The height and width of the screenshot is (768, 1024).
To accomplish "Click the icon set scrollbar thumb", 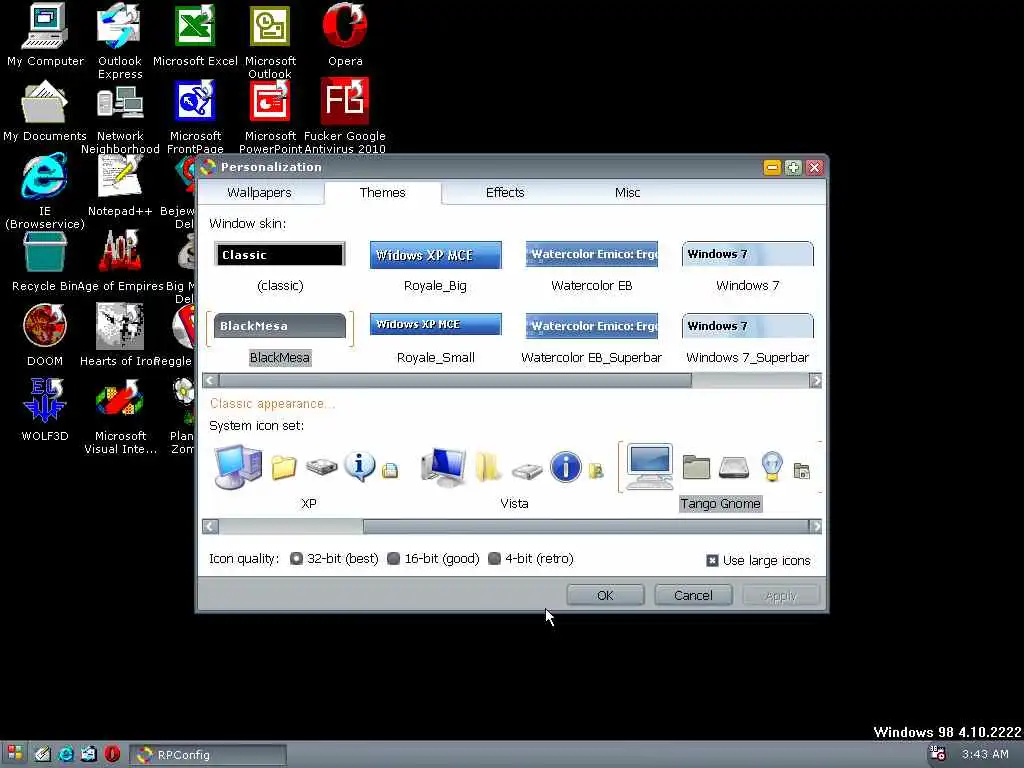I will (x=586, y=526).
